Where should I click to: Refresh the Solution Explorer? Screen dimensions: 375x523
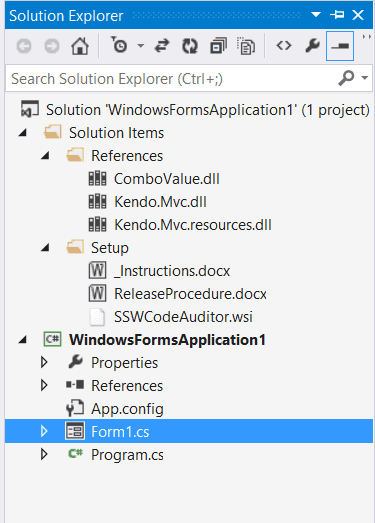tap(190, 46)
